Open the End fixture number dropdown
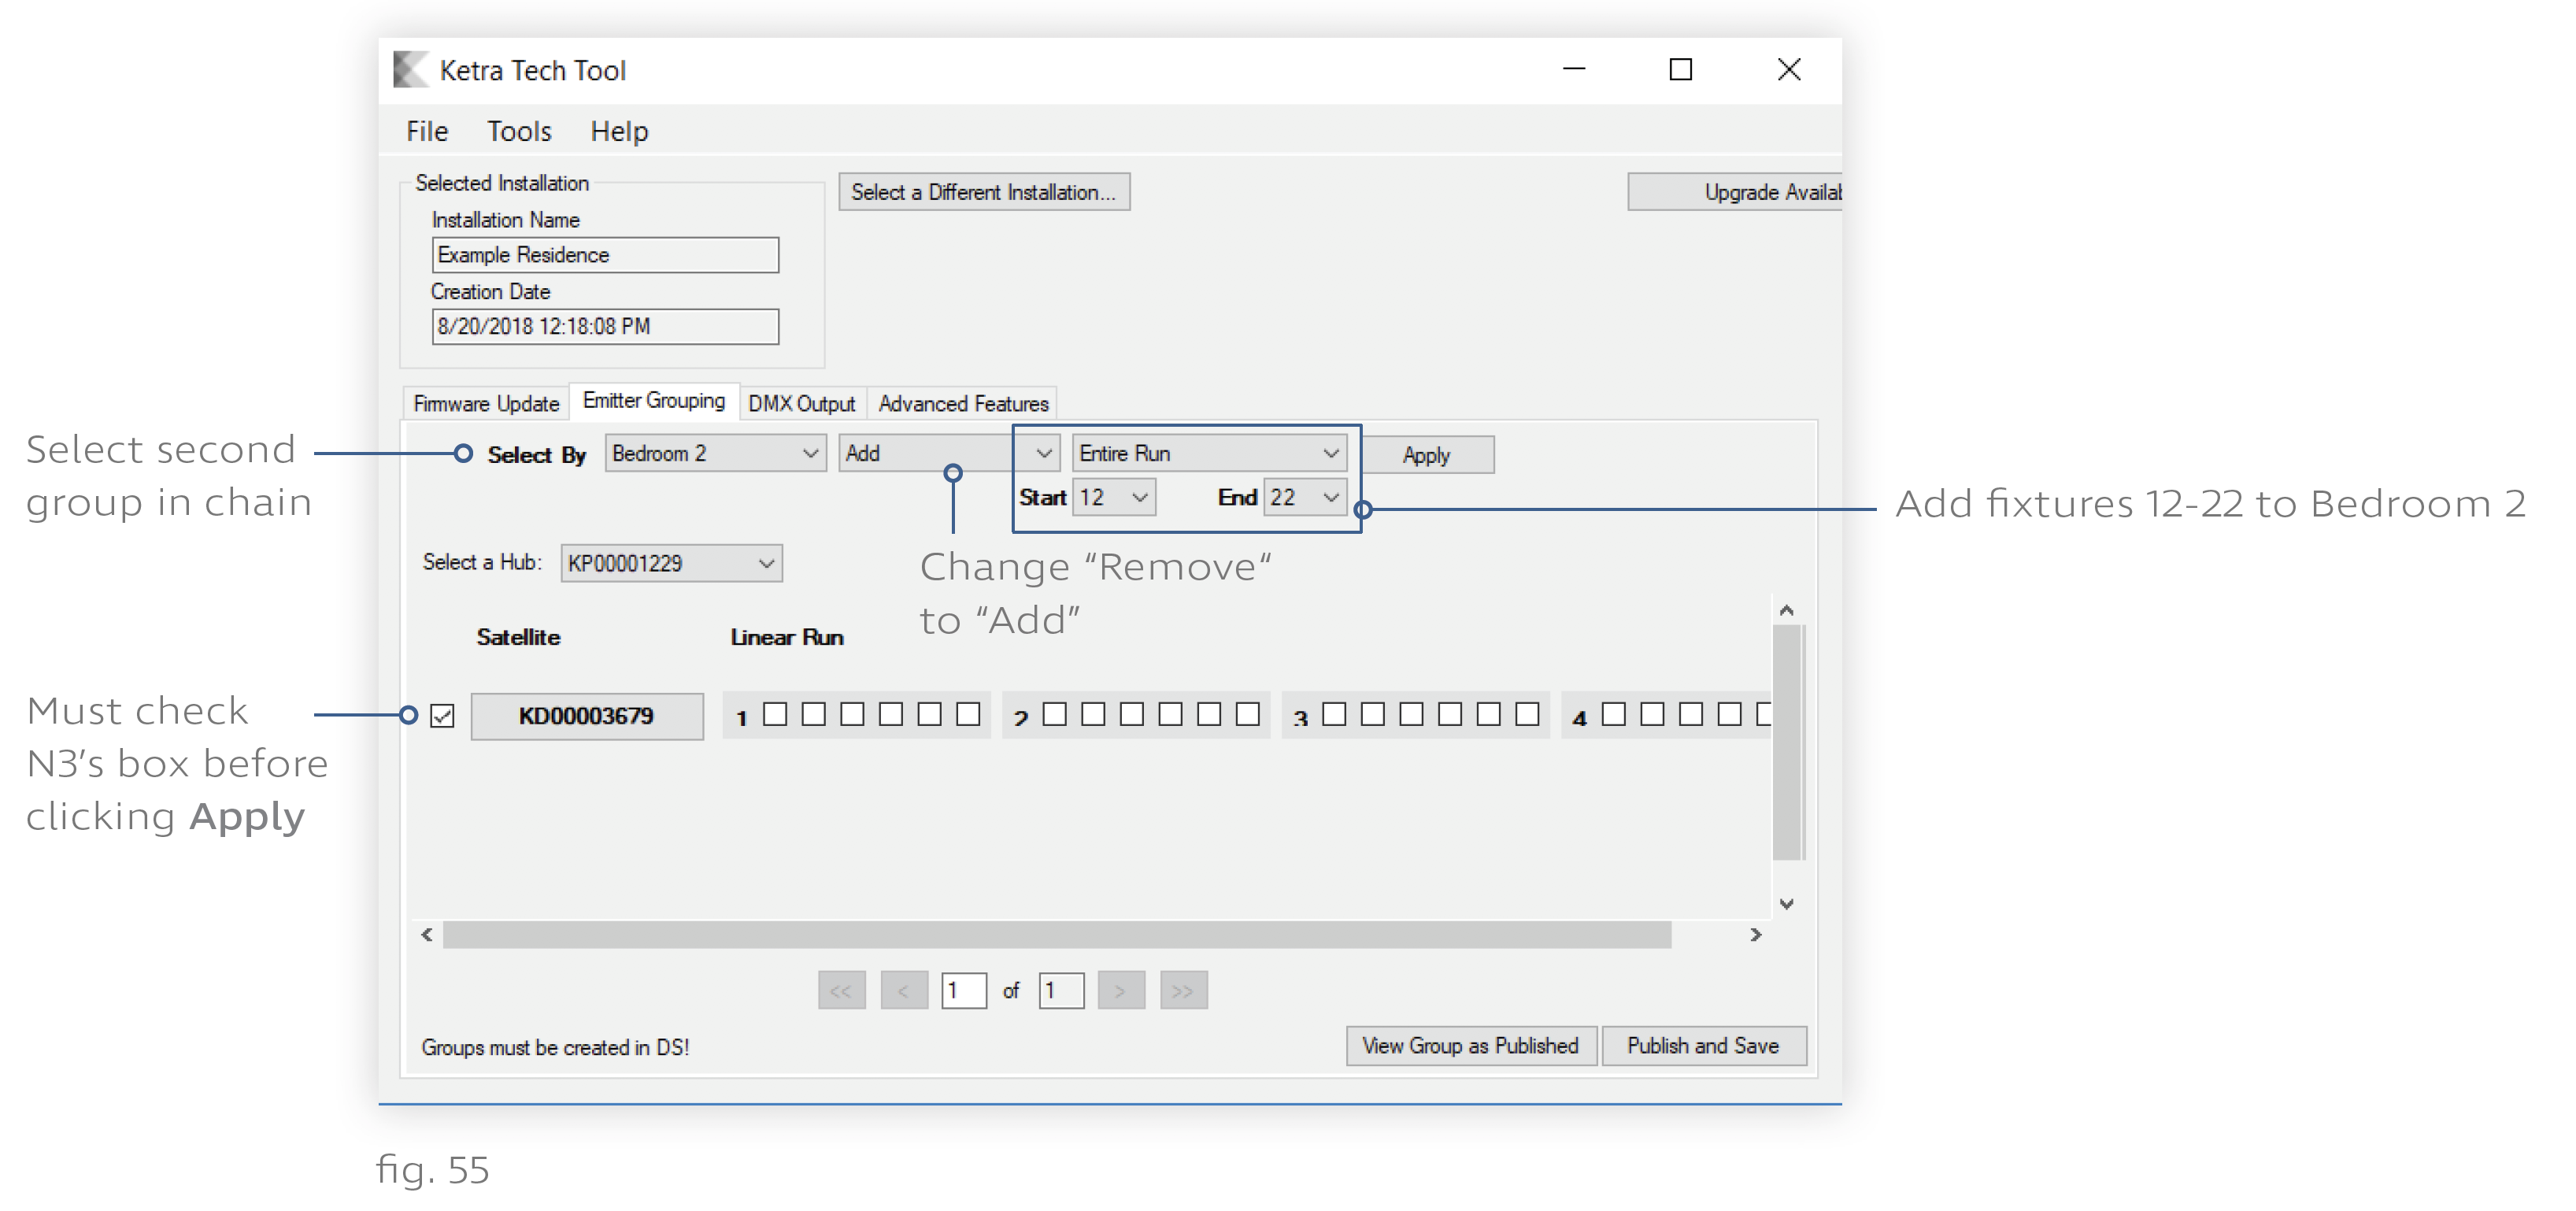Image resolution: width=2576 pixels, height=1211 pixels. coord(1305,497)
